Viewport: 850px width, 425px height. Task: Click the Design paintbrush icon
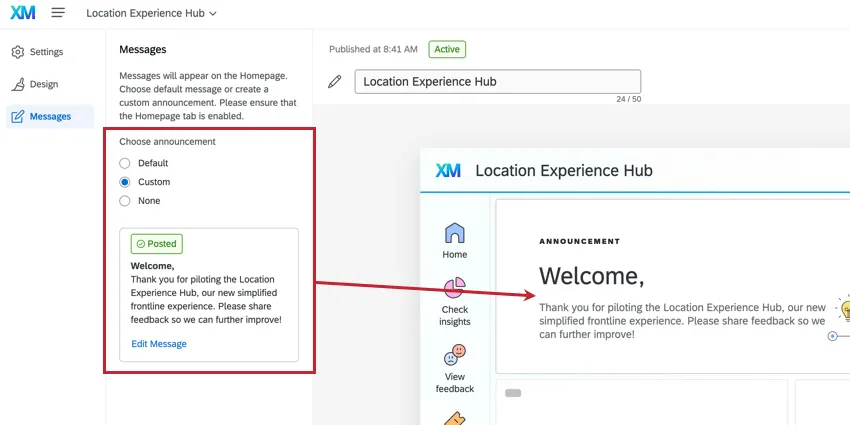18,84
